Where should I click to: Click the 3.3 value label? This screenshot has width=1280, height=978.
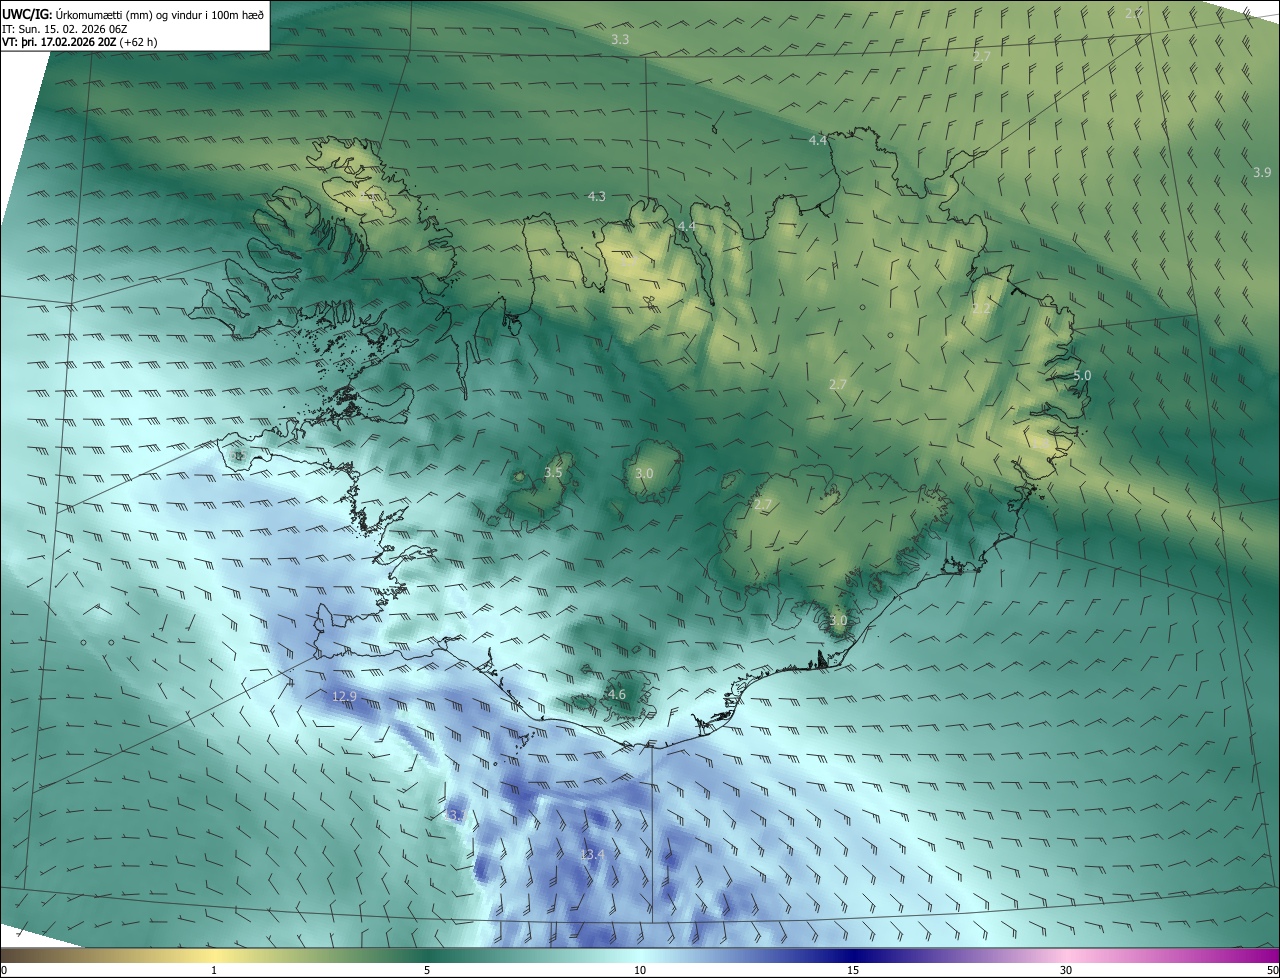620,39
